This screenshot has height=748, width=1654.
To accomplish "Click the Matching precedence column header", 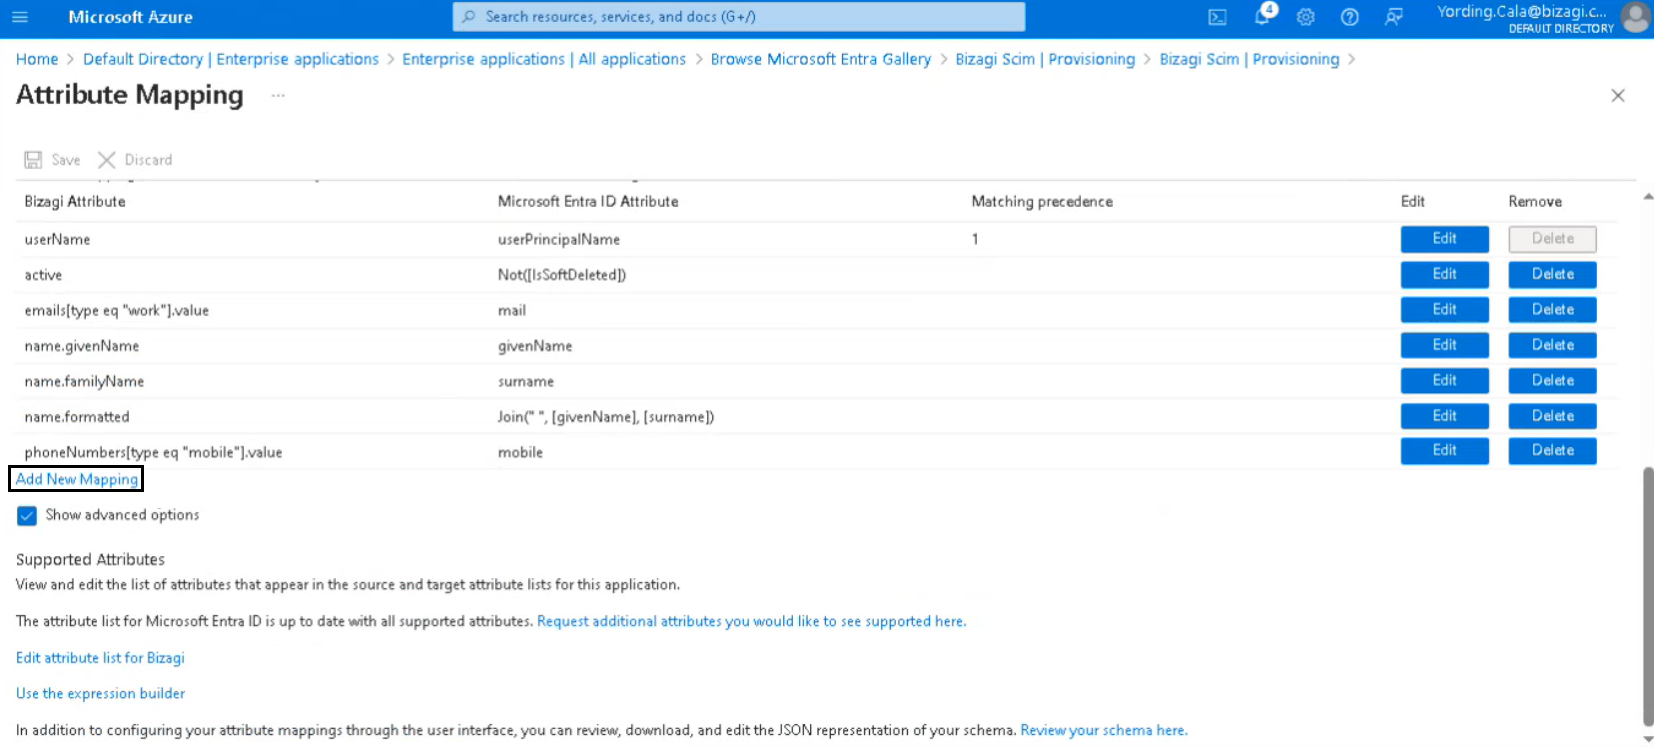I will (1042, 202).
